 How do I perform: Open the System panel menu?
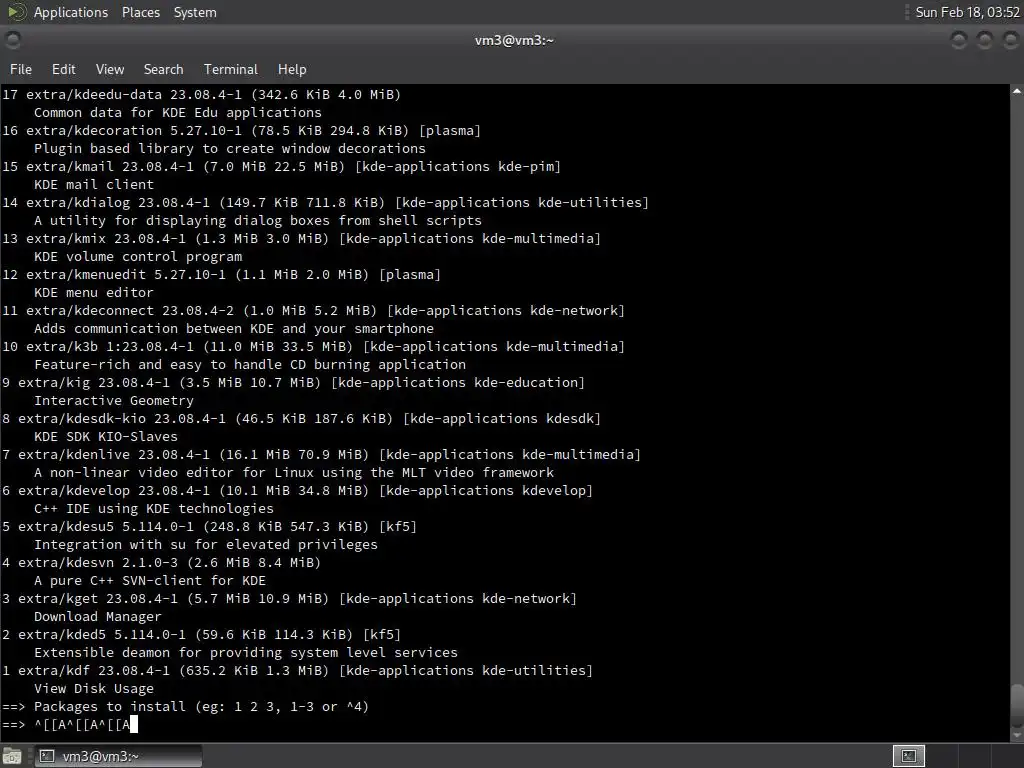click(195, 12)
